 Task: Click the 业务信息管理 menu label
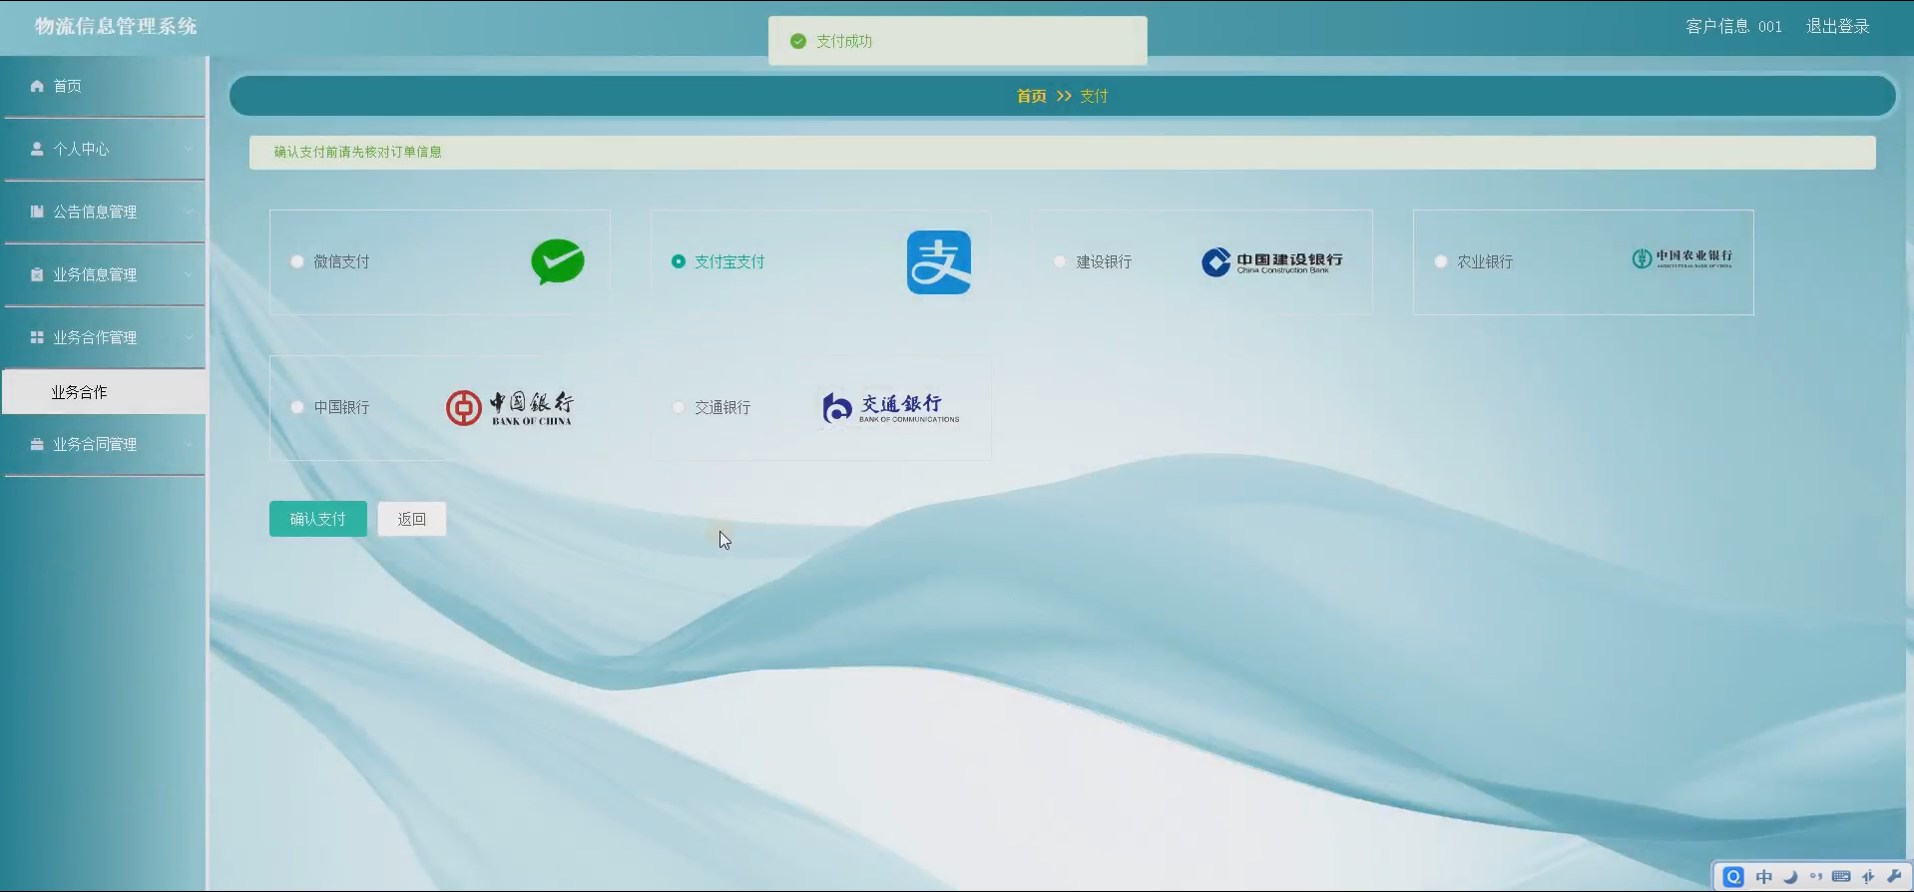tap(95, 275)
